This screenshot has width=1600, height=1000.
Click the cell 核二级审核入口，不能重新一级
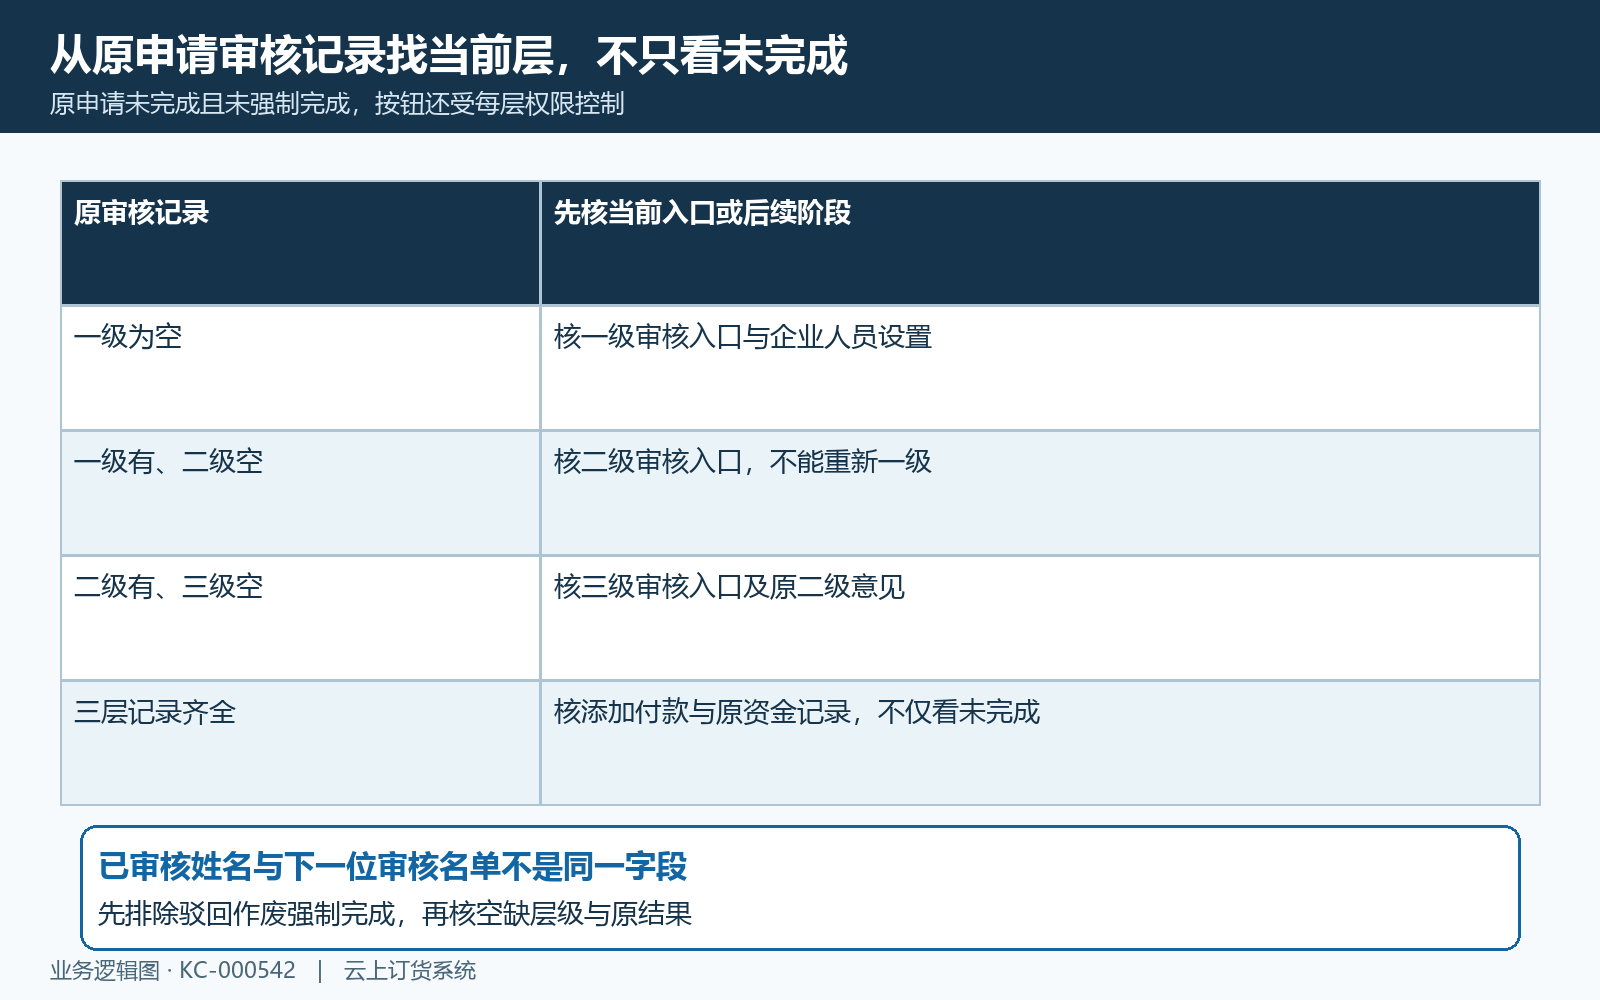pos(1040,493)
